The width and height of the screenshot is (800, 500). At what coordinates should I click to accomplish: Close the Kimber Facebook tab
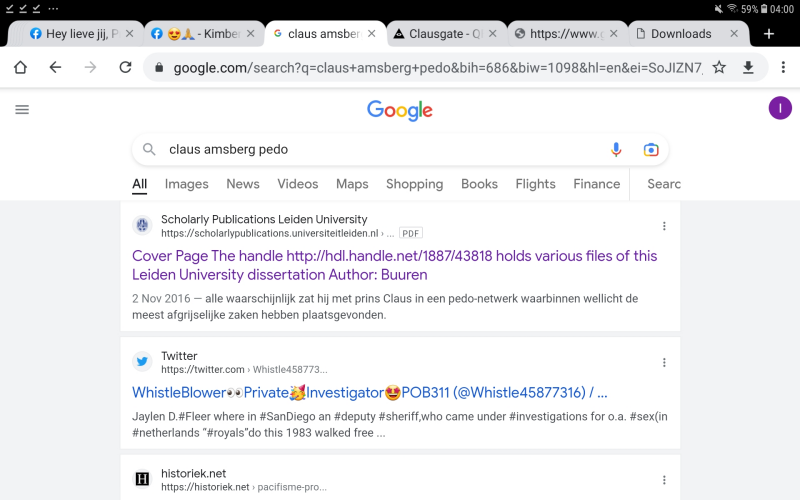tap(251, 34)
